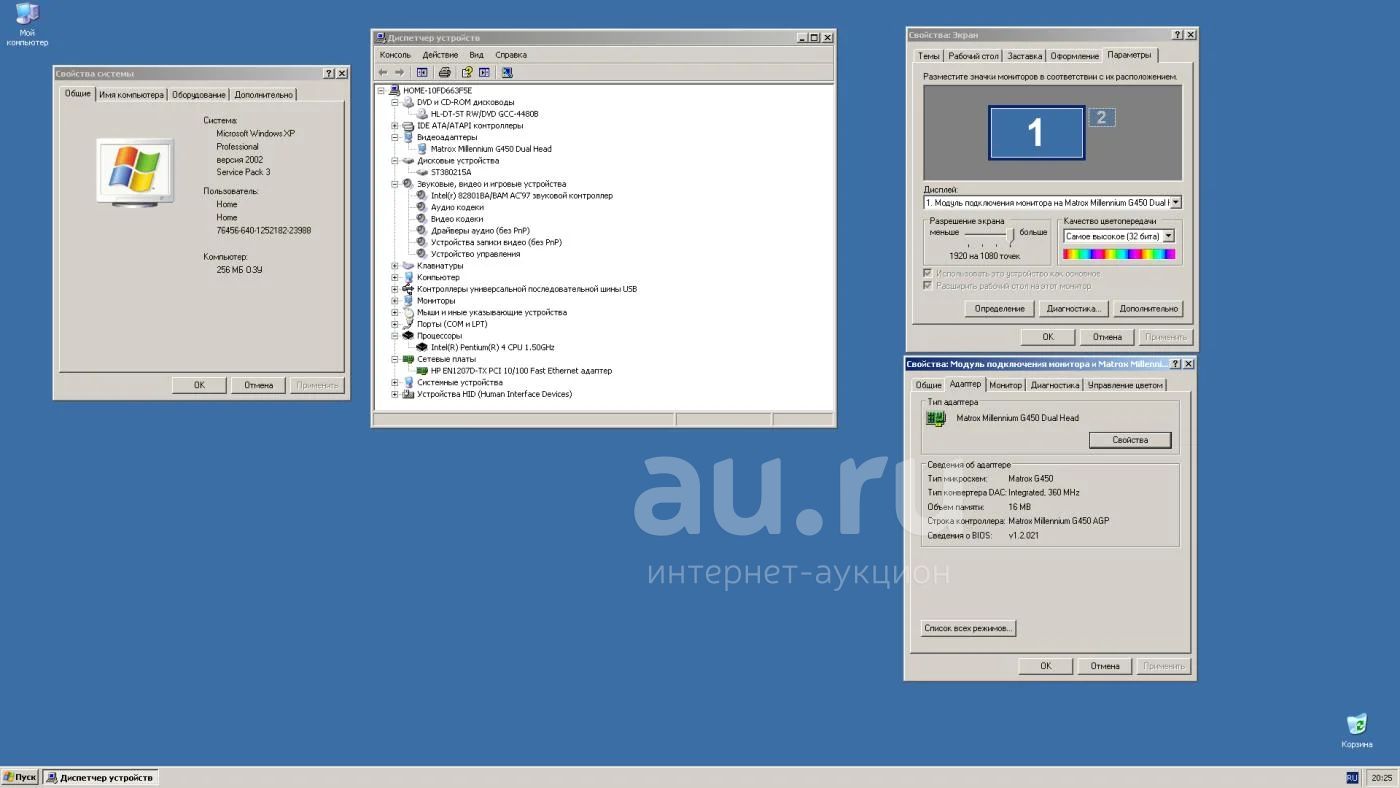Image resolution: width=1400 pixels, height=788 pixels.
Task: Click the Help question-mark toolbar icon
Action: pyautogui.click(x=467, y=72)
